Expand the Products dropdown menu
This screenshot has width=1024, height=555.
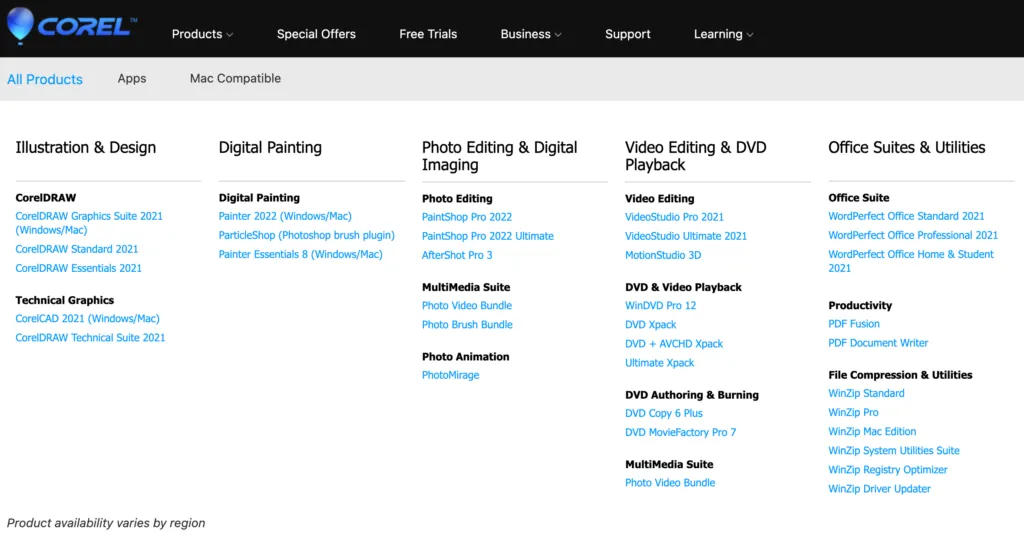pos(202,34)
